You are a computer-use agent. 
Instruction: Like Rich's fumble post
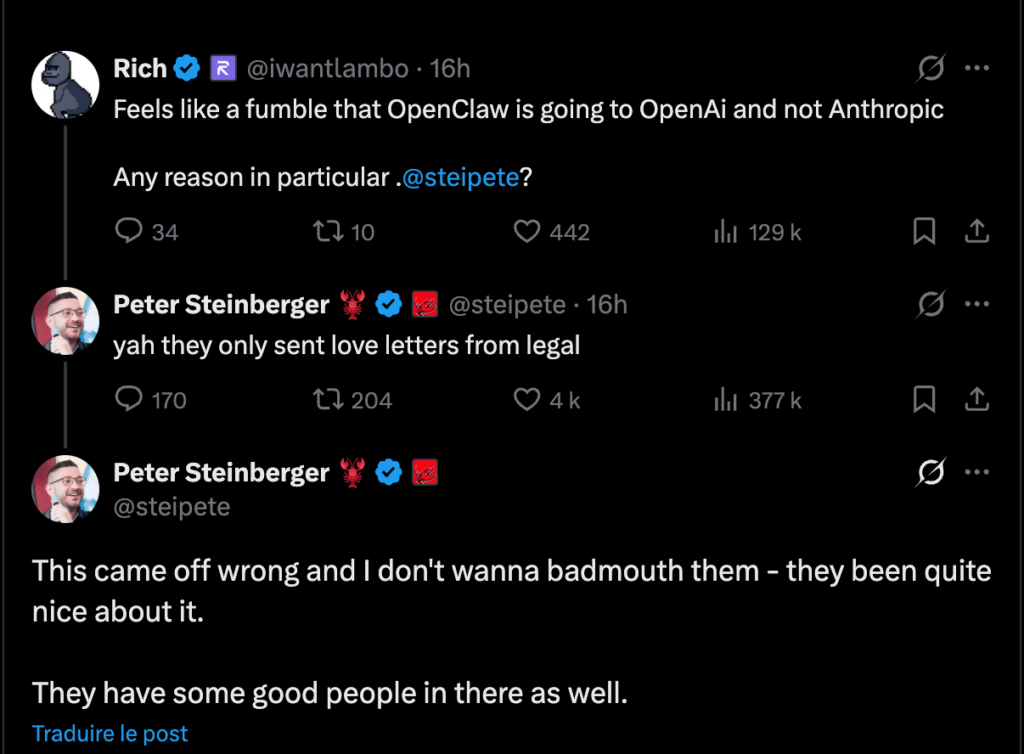point(527,231)
